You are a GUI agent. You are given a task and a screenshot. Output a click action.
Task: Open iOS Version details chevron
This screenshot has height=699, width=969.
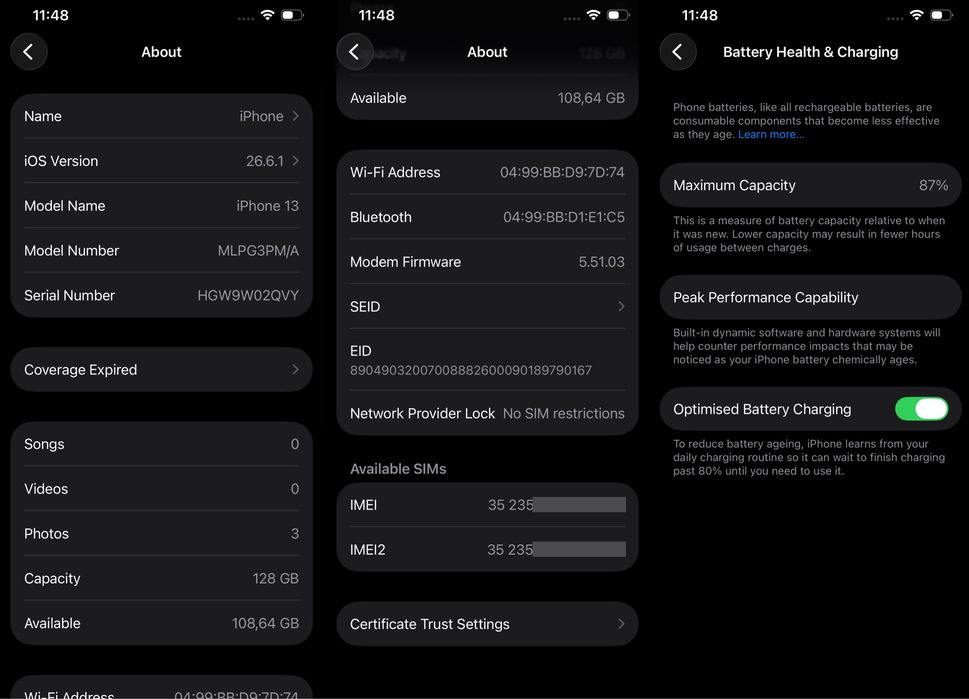295,161
